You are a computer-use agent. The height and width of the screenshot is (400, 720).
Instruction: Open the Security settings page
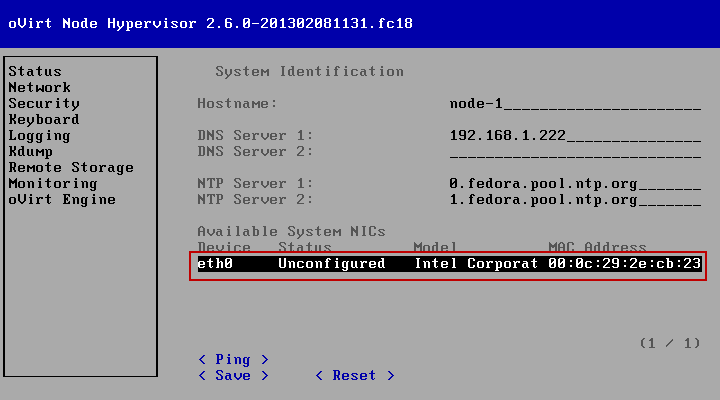coord(44,104)
